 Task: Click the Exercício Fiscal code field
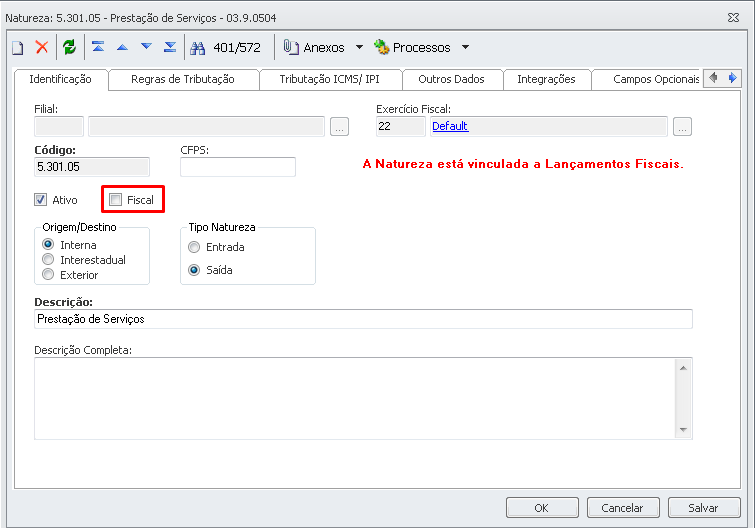coord(400,127)
